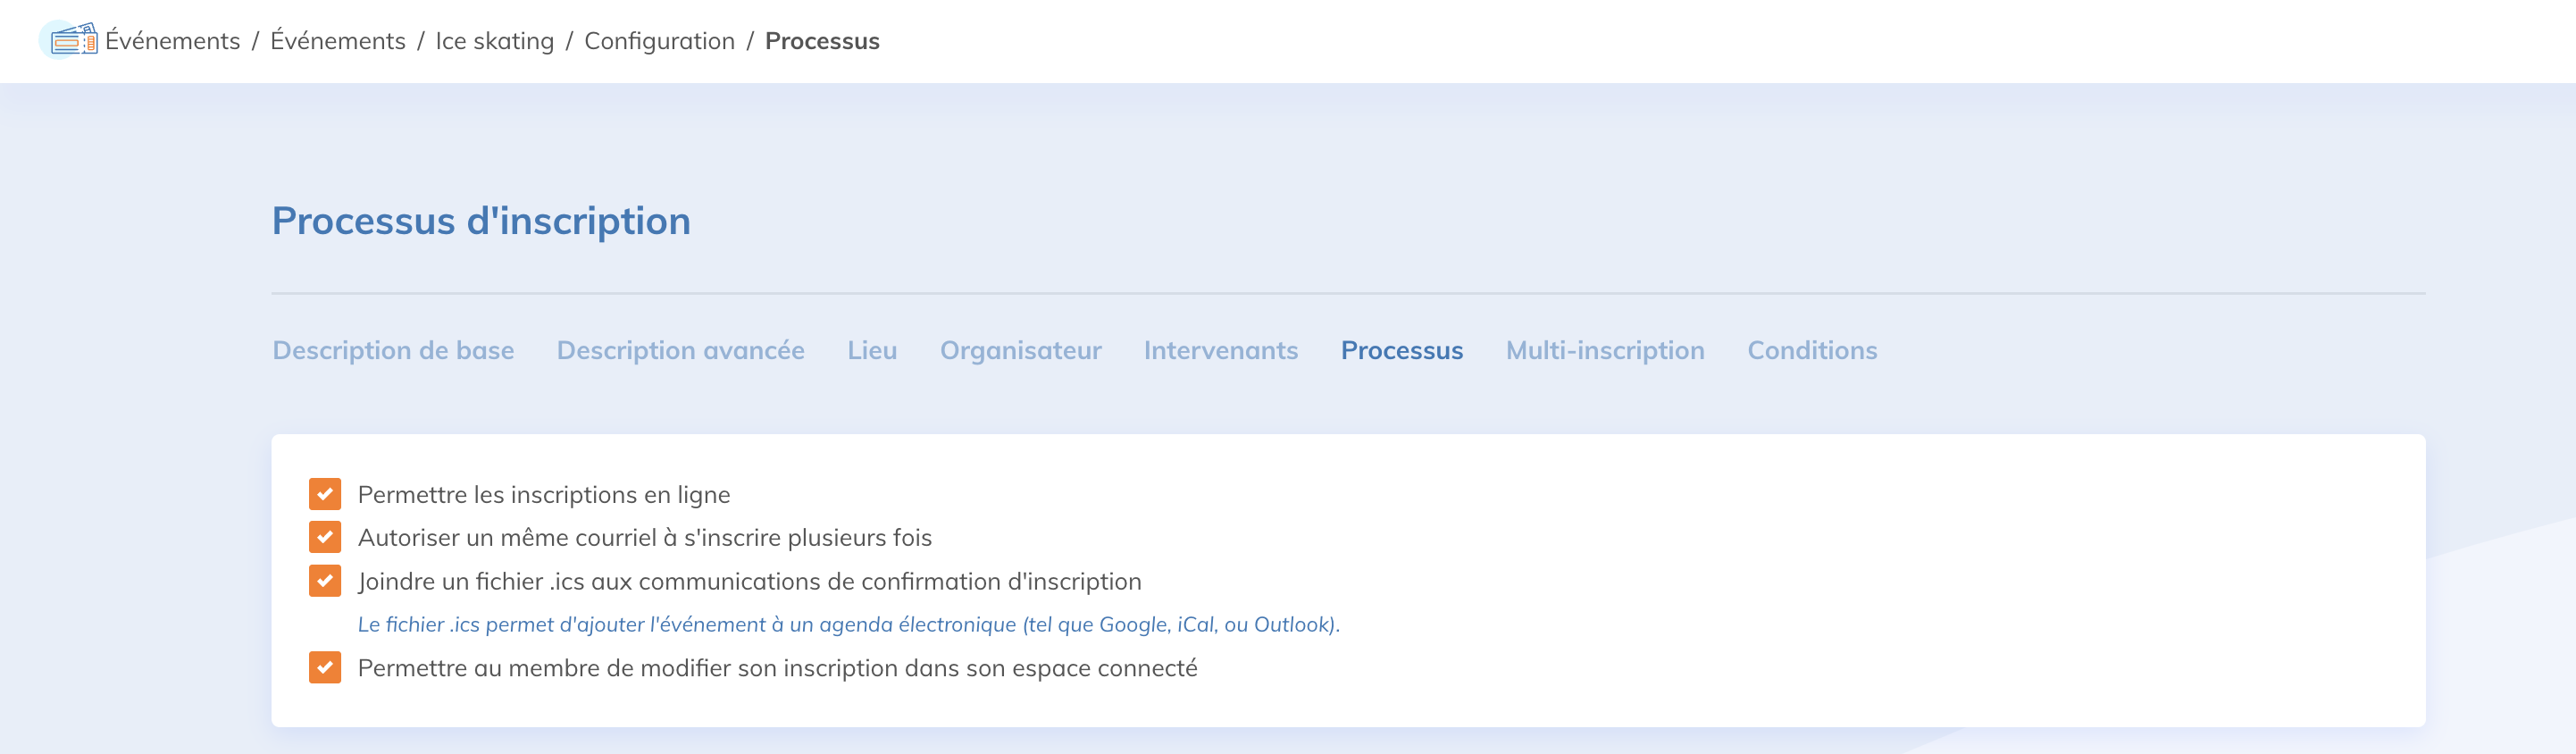Screen dimensions: 2576x754
Task: Switch to Description de base tab
Action: coord(393,351)
